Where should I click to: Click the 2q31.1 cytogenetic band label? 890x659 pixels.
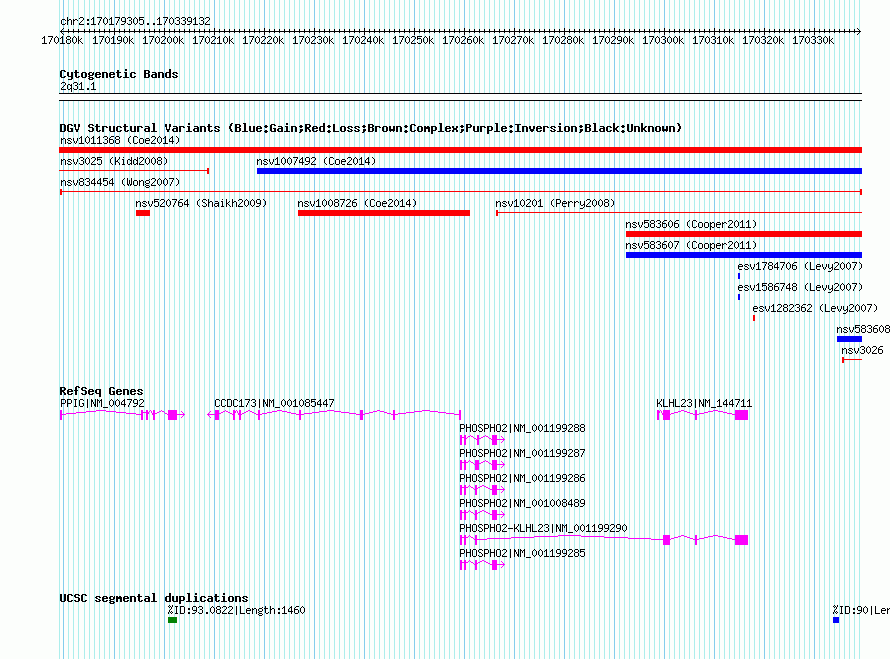[x=78, y=86]
